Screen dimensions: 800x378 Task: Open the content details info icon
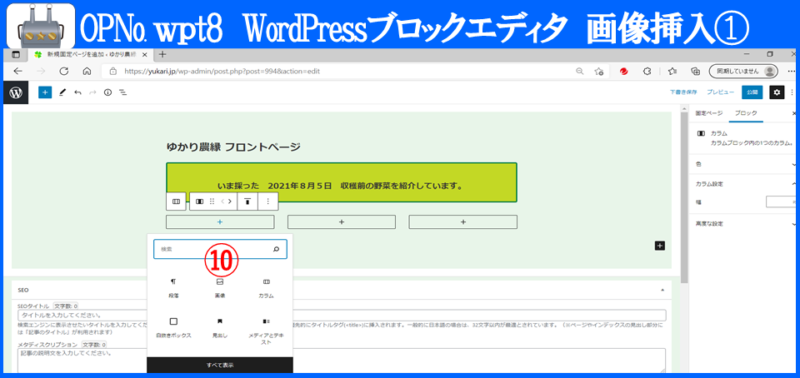click(x=108, y=92)
